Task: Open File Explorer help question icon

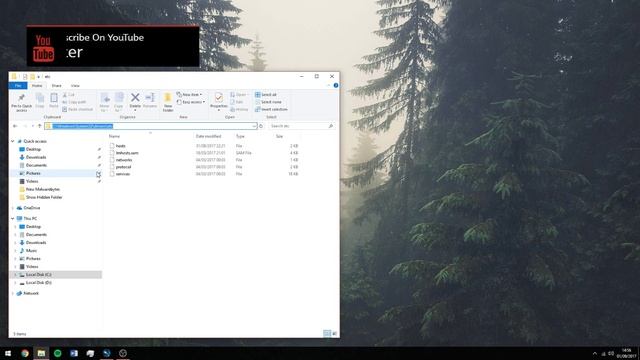Action: click(336, 85)
